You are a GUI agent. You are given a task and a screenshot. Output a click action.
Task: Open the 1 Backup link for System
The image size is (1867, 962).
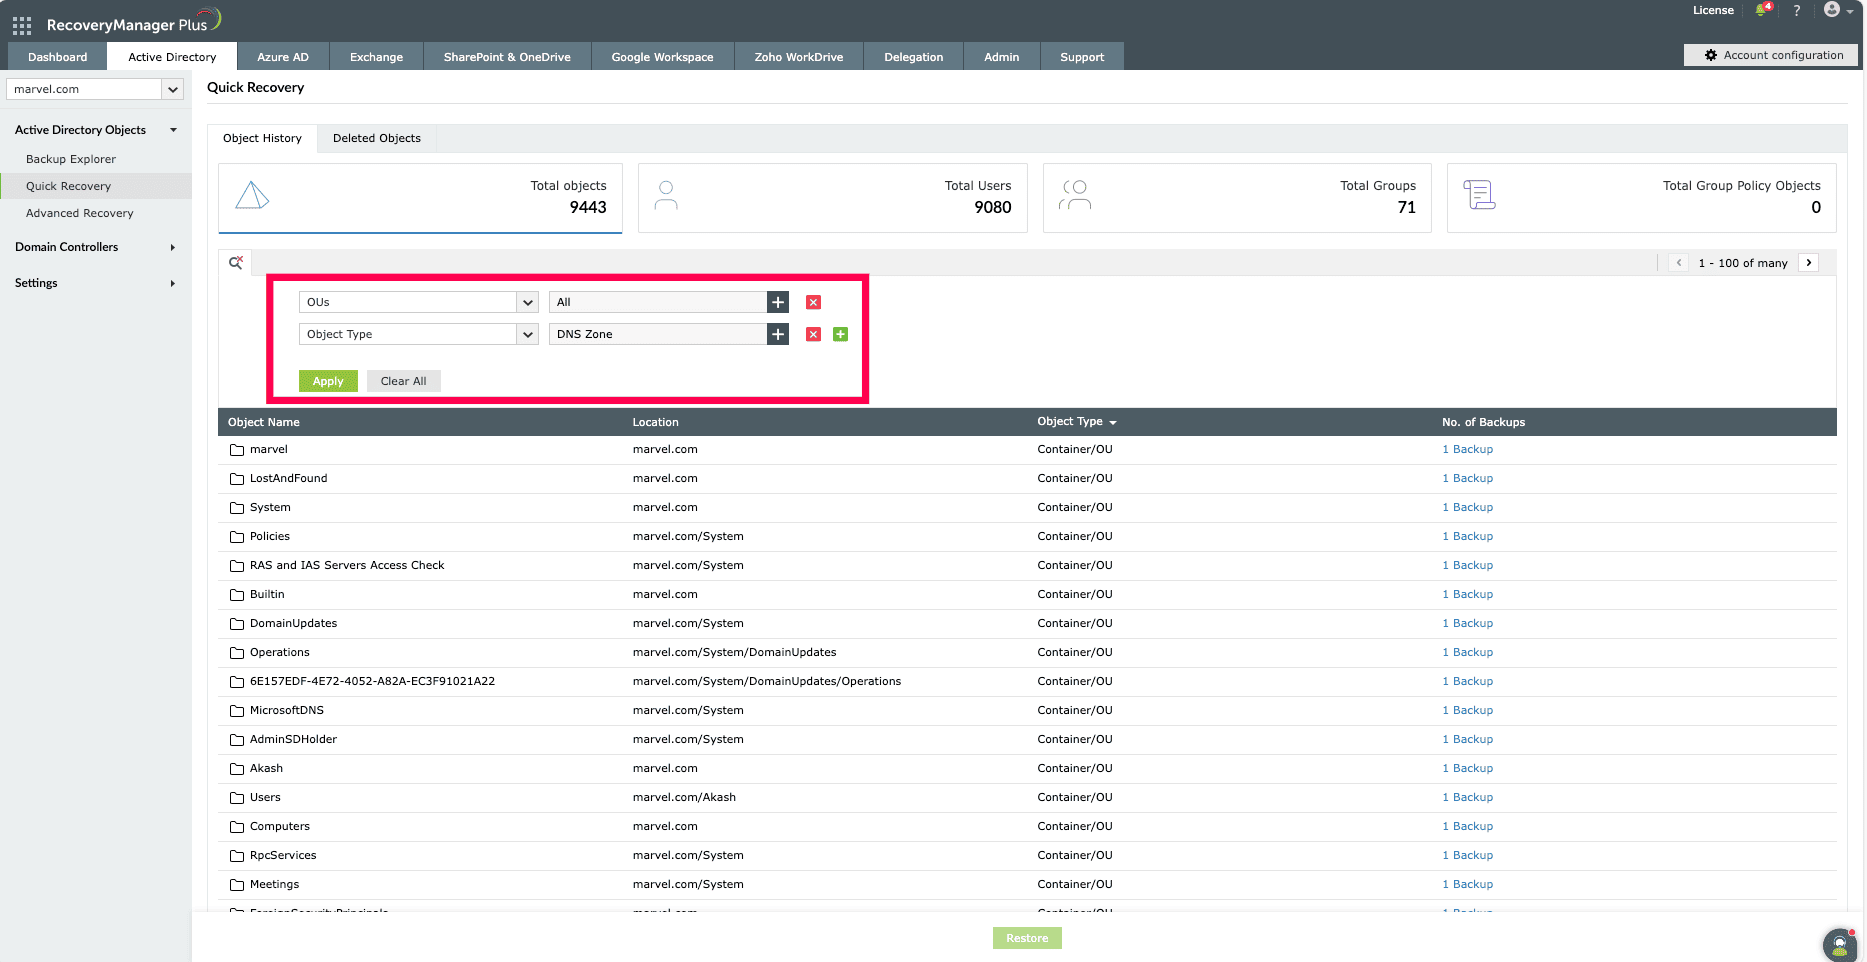(1467, 508)
